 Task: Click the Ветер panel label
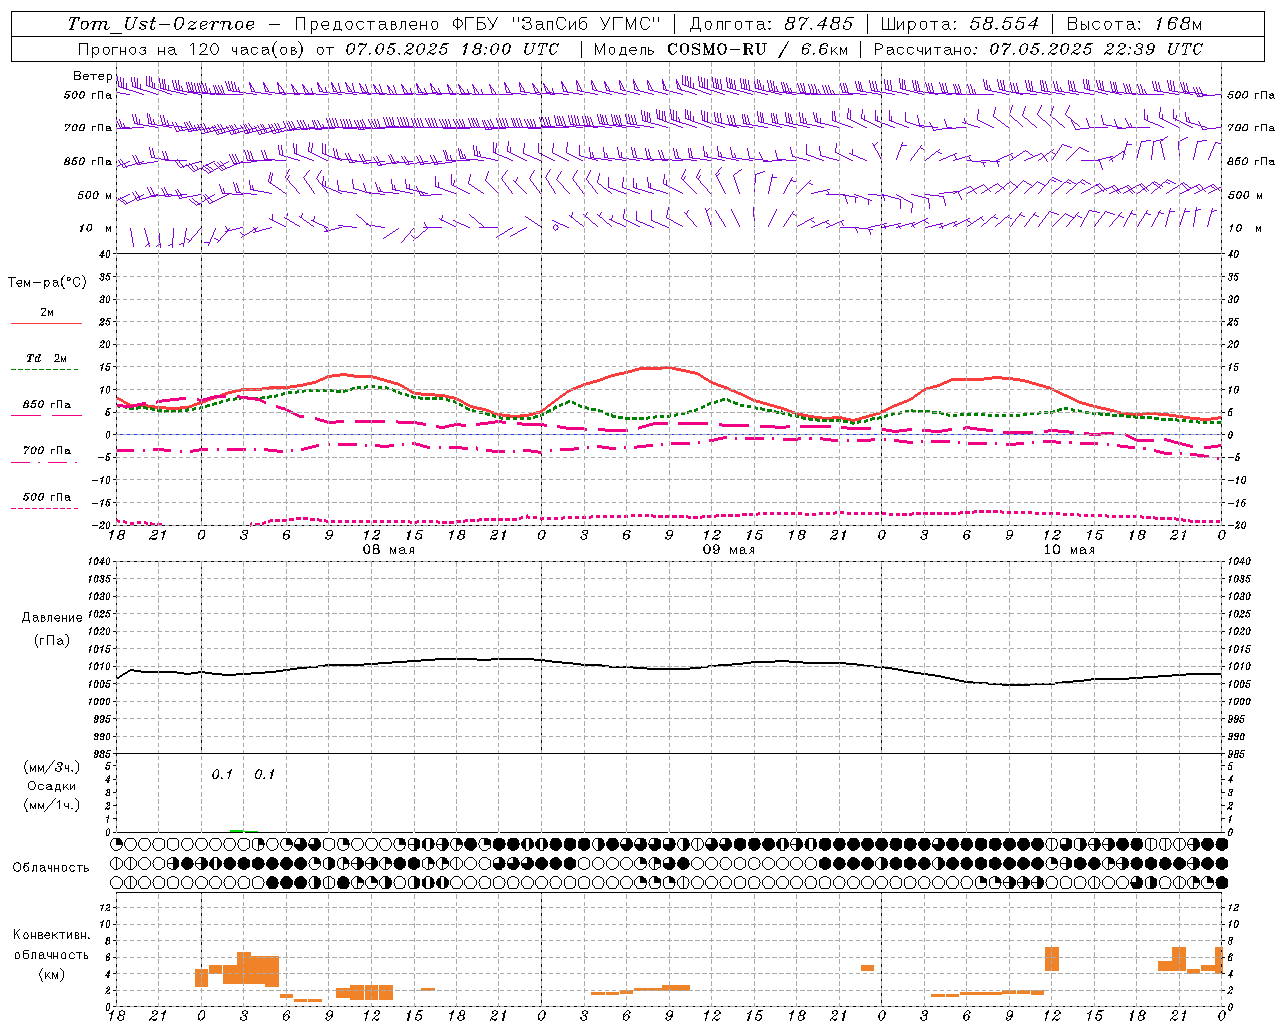(93, 76)
